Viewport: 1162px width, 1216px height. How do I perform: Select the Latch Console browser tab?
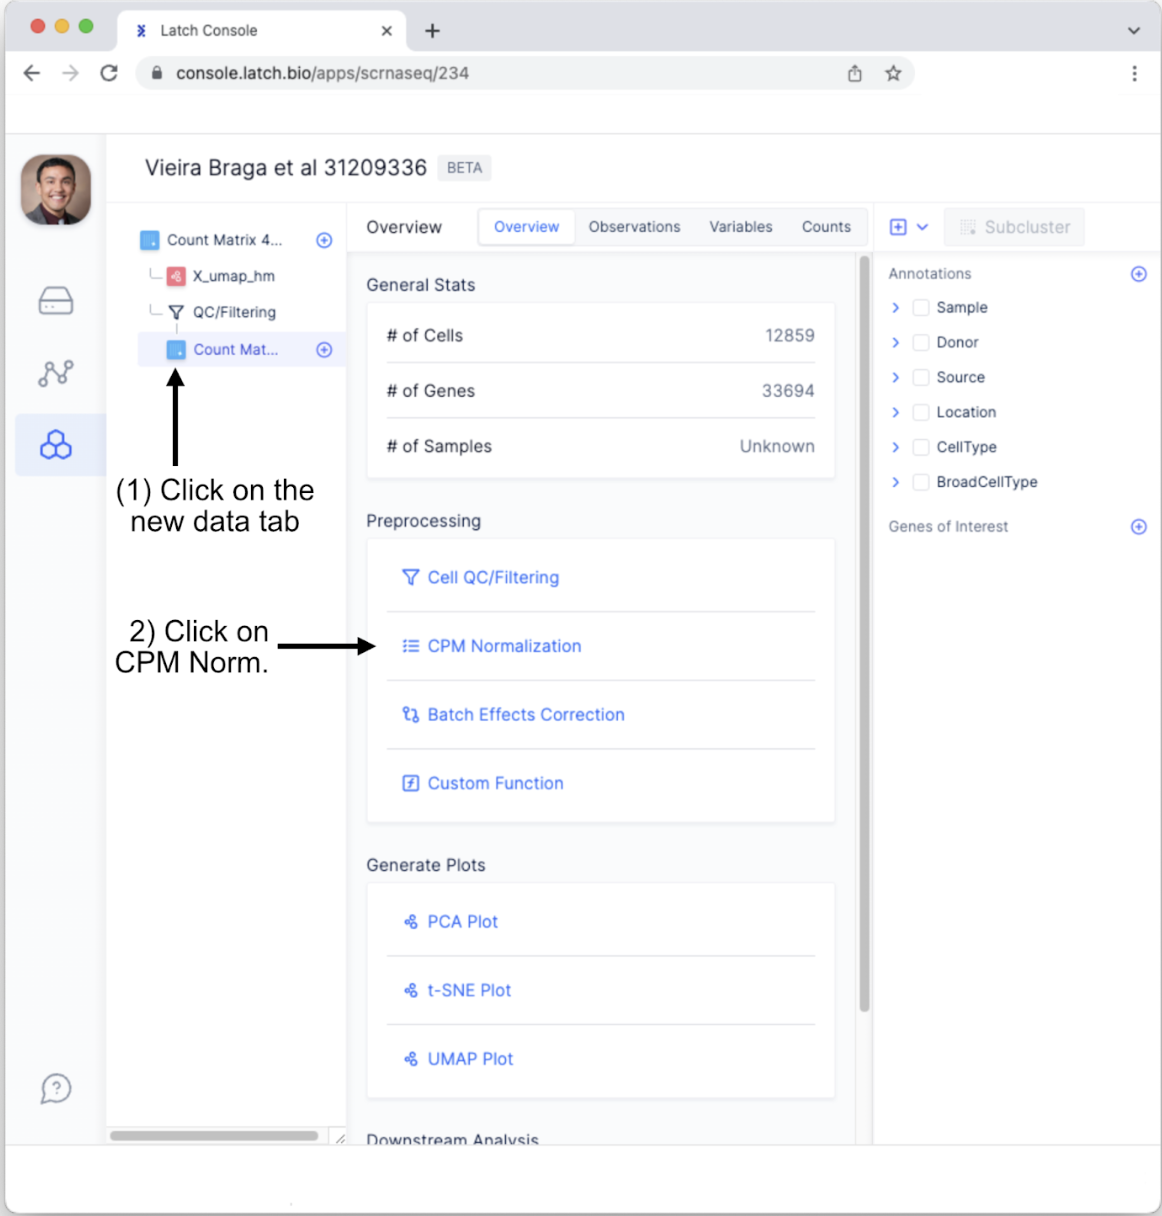pos(262,31)
